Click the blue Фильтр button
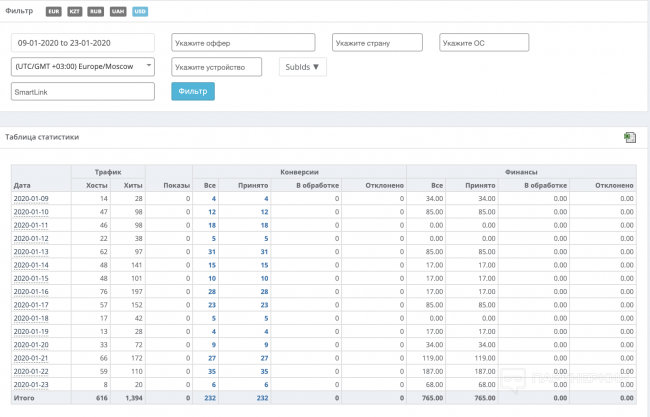 click(193, 92)
